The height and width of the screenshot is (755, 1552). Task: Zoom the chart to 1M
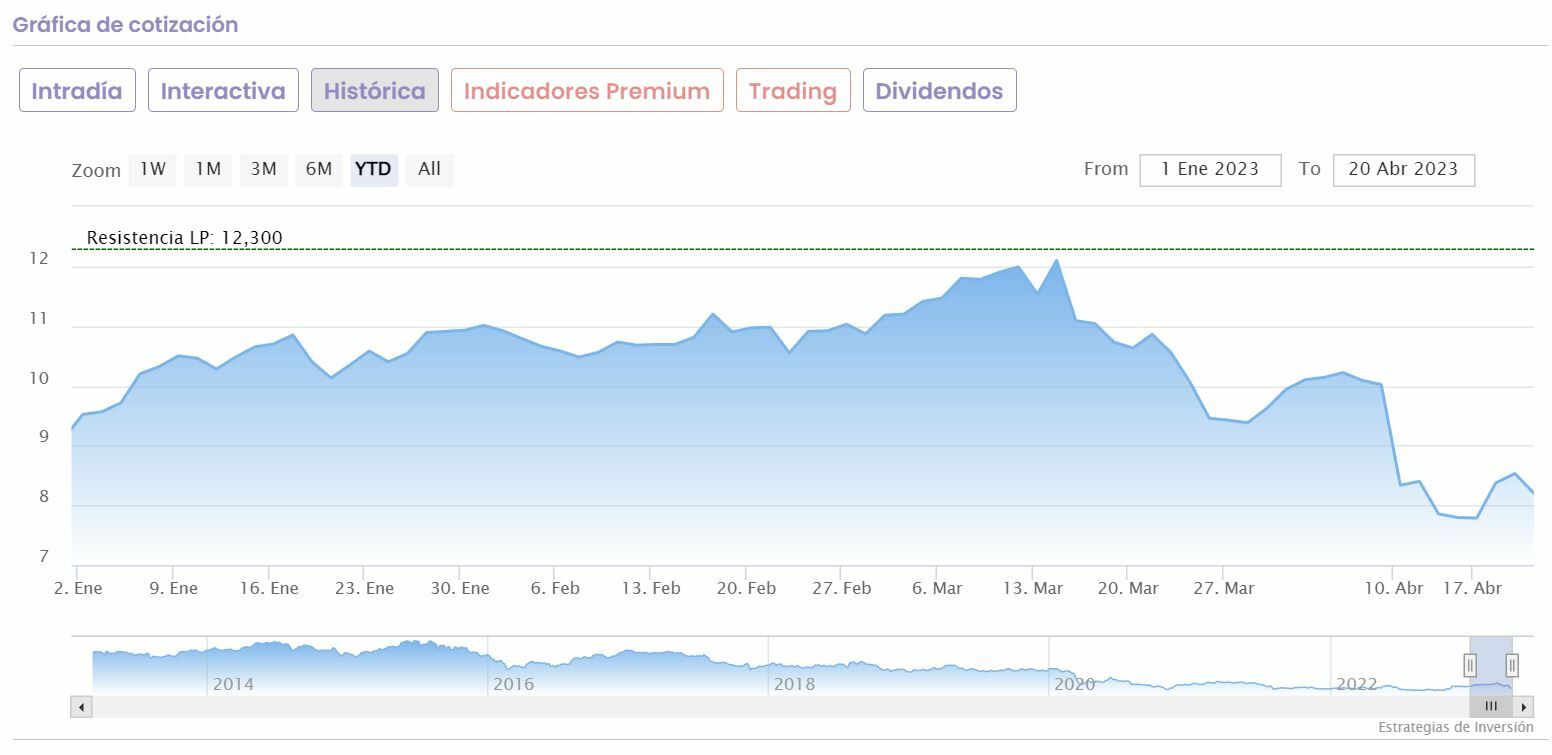(x=208, y=170)
